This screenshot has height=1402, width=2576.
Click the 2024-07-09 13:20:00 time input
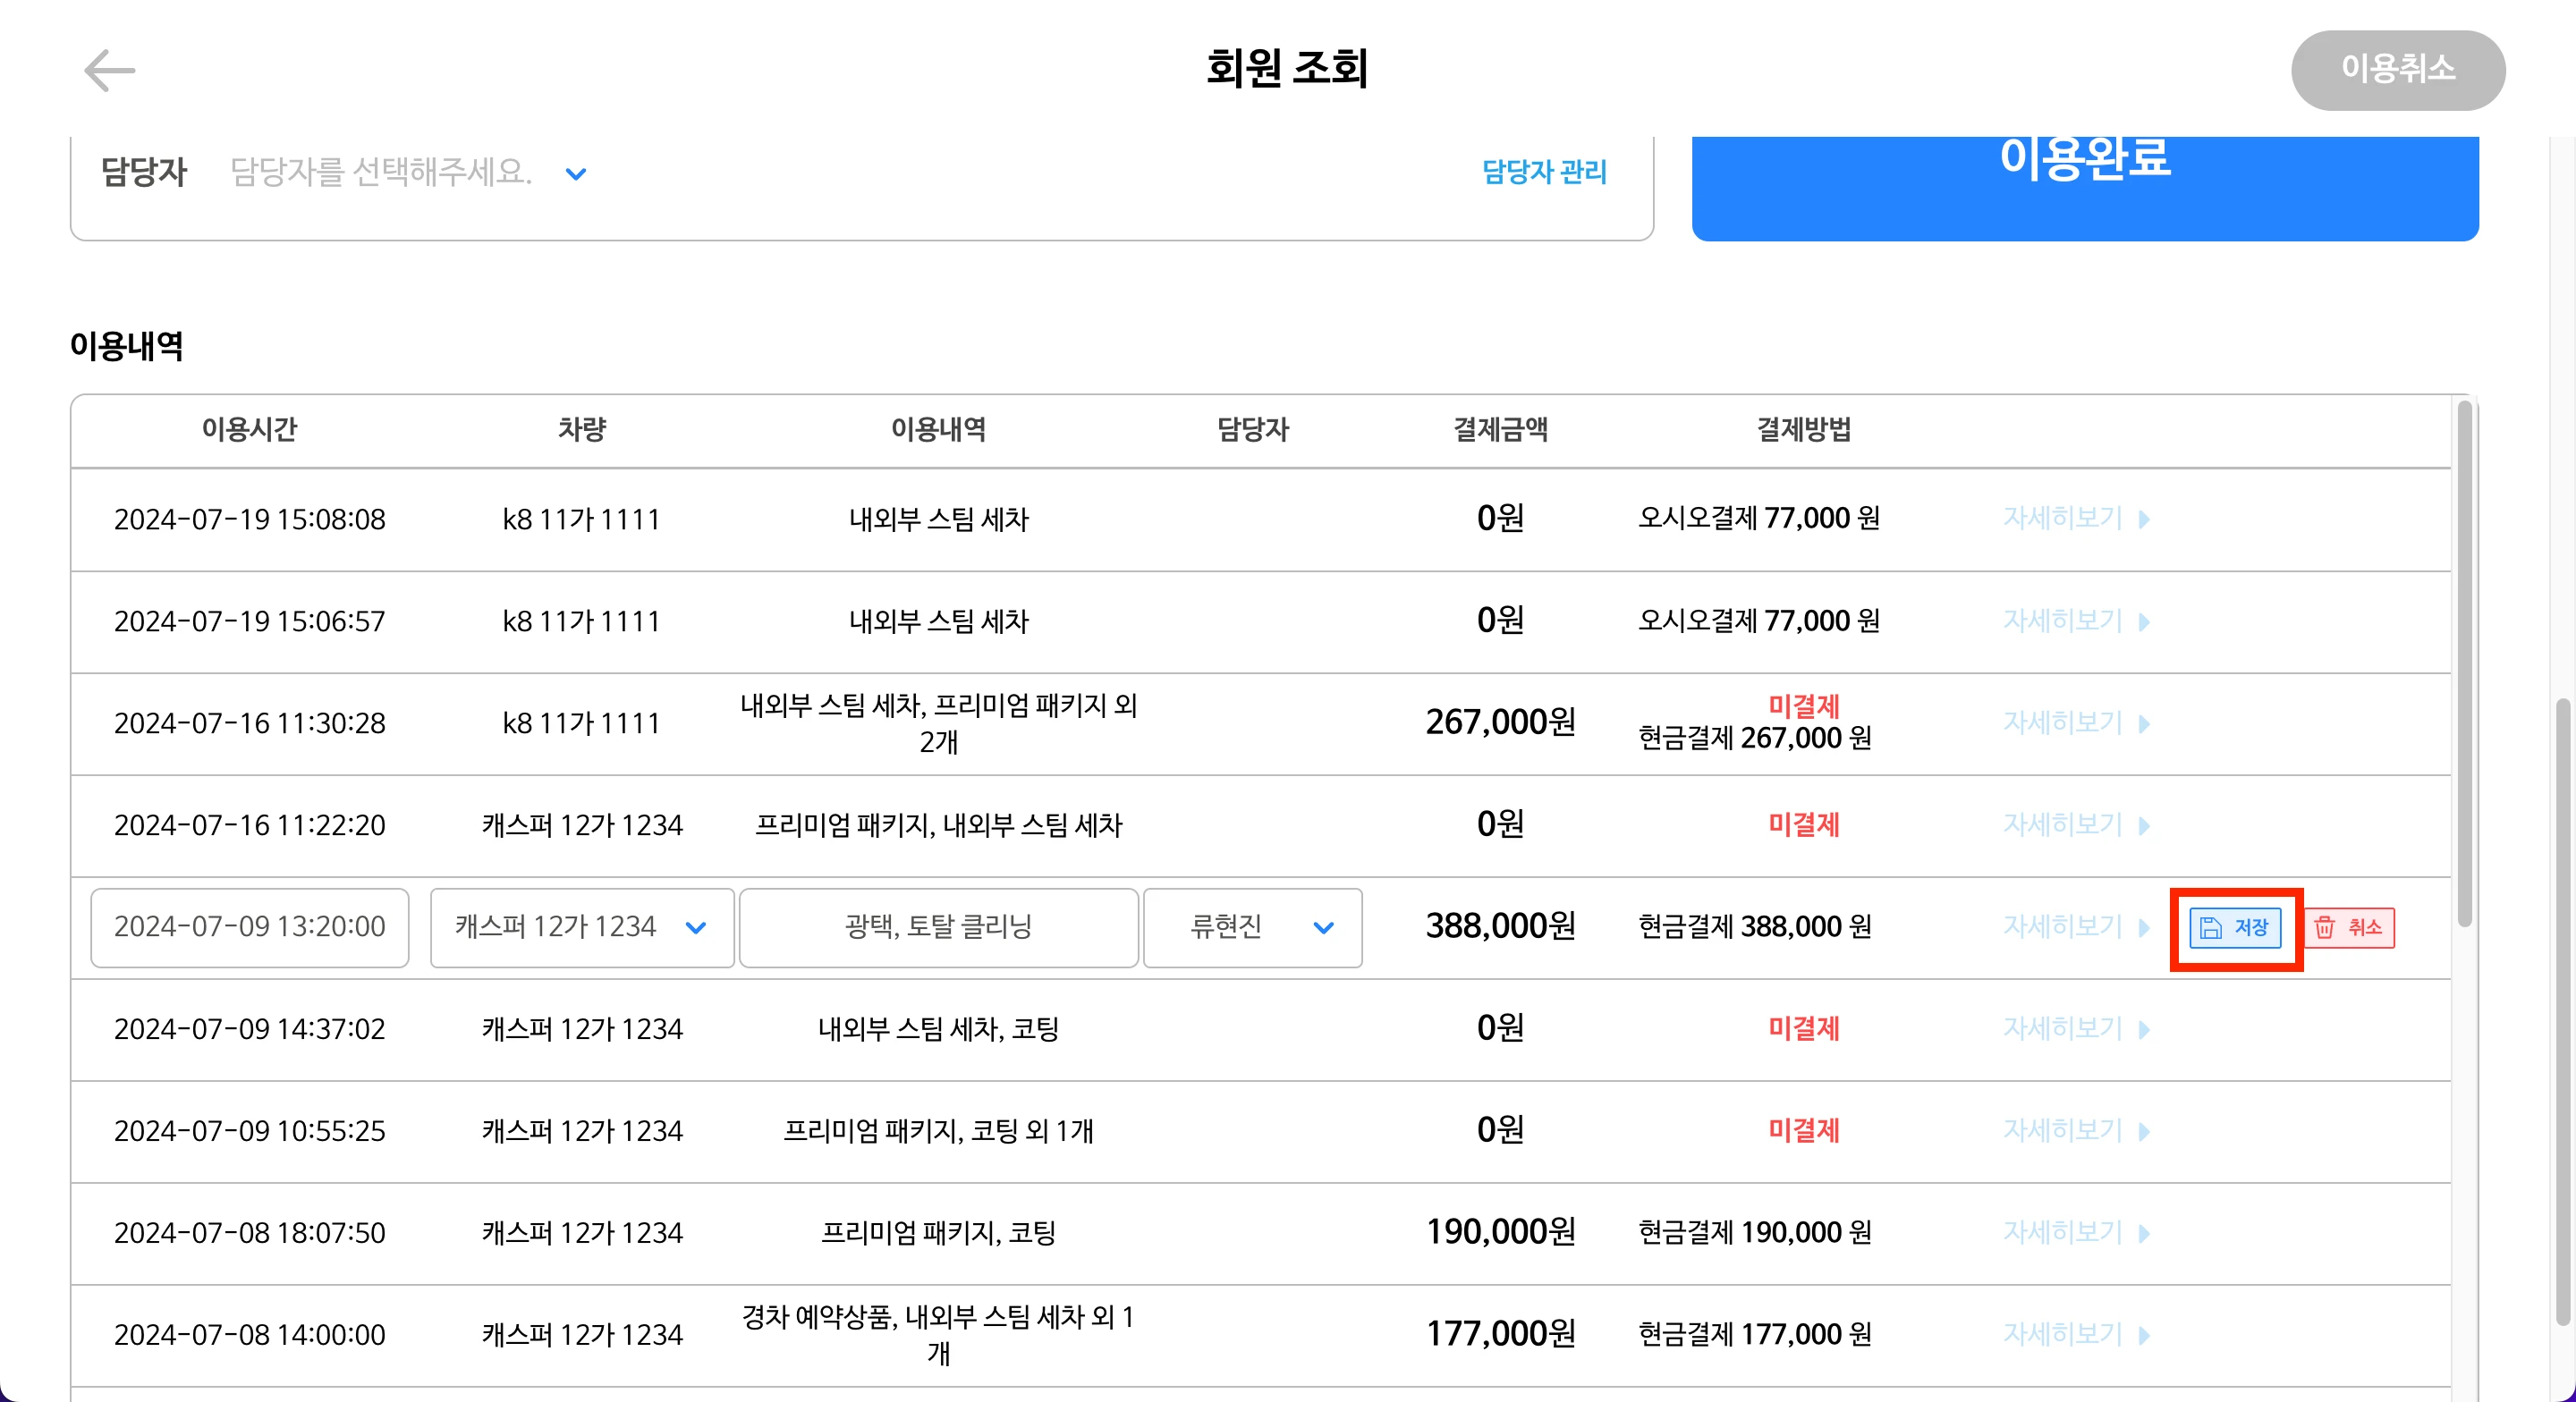[x=250, y=927]
